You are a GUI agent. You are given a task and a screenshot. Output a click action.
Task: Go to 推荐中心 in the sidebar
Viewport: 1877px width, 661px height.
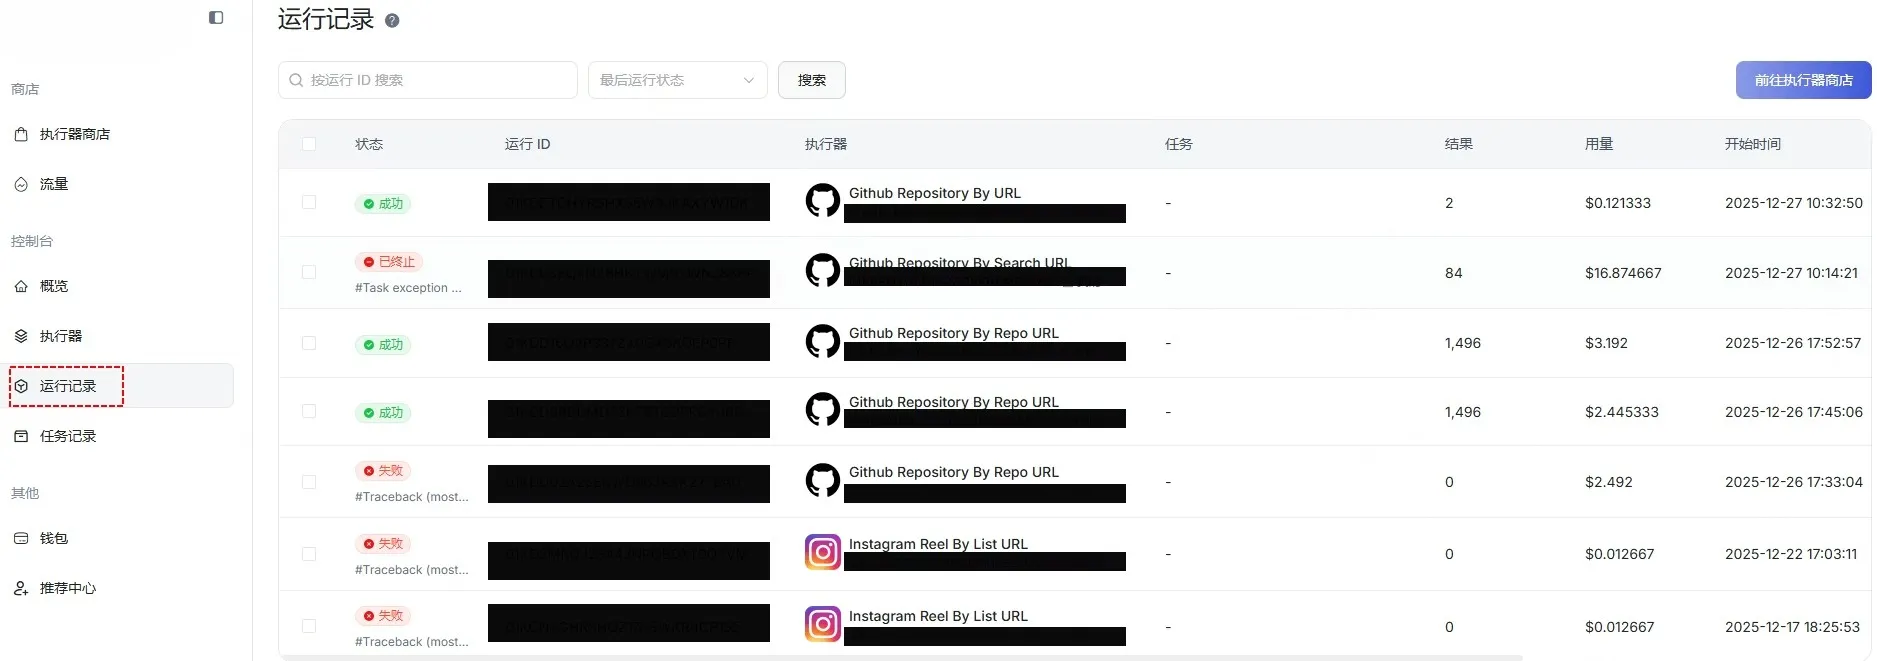click(x=68, y=588)
